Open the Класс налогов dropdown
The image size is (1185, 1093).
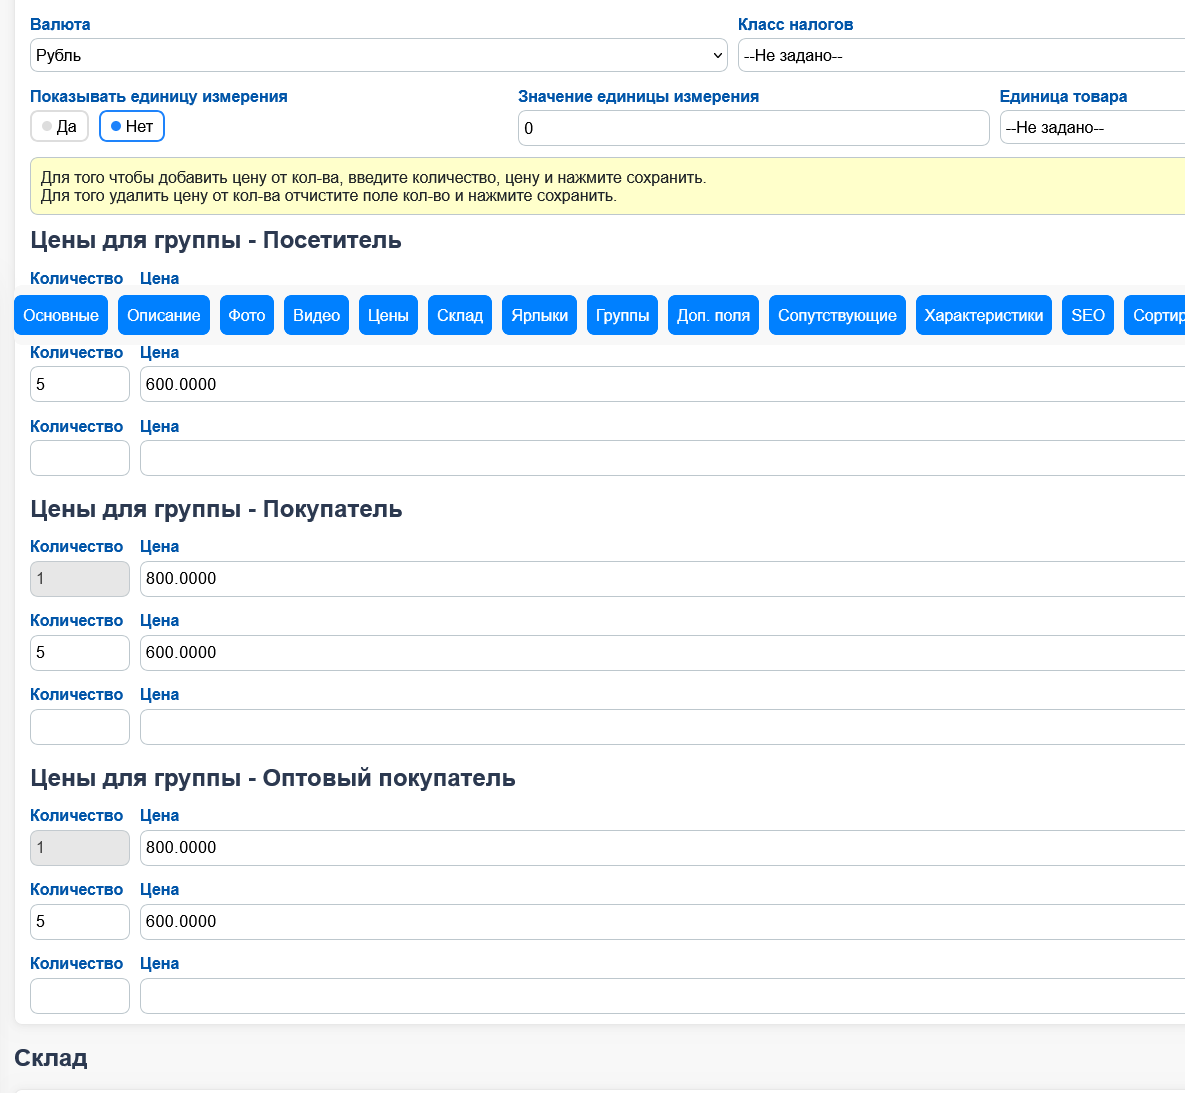[960, 56]
